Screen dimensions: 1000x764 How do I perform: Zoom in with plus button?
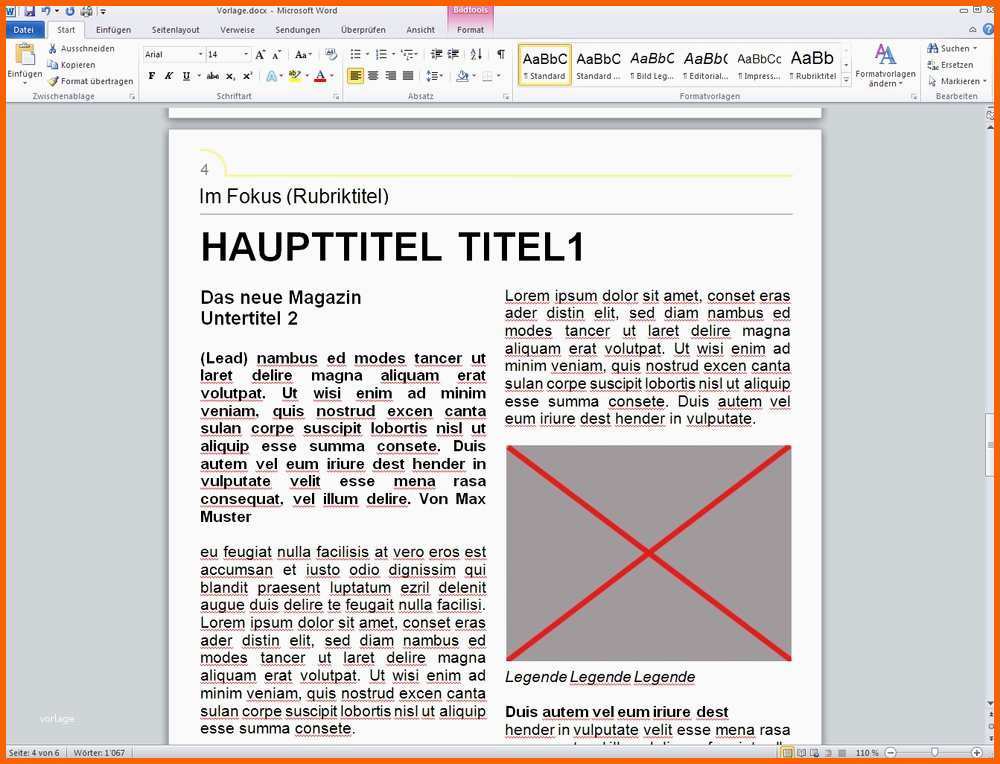[x=976, y=753]
